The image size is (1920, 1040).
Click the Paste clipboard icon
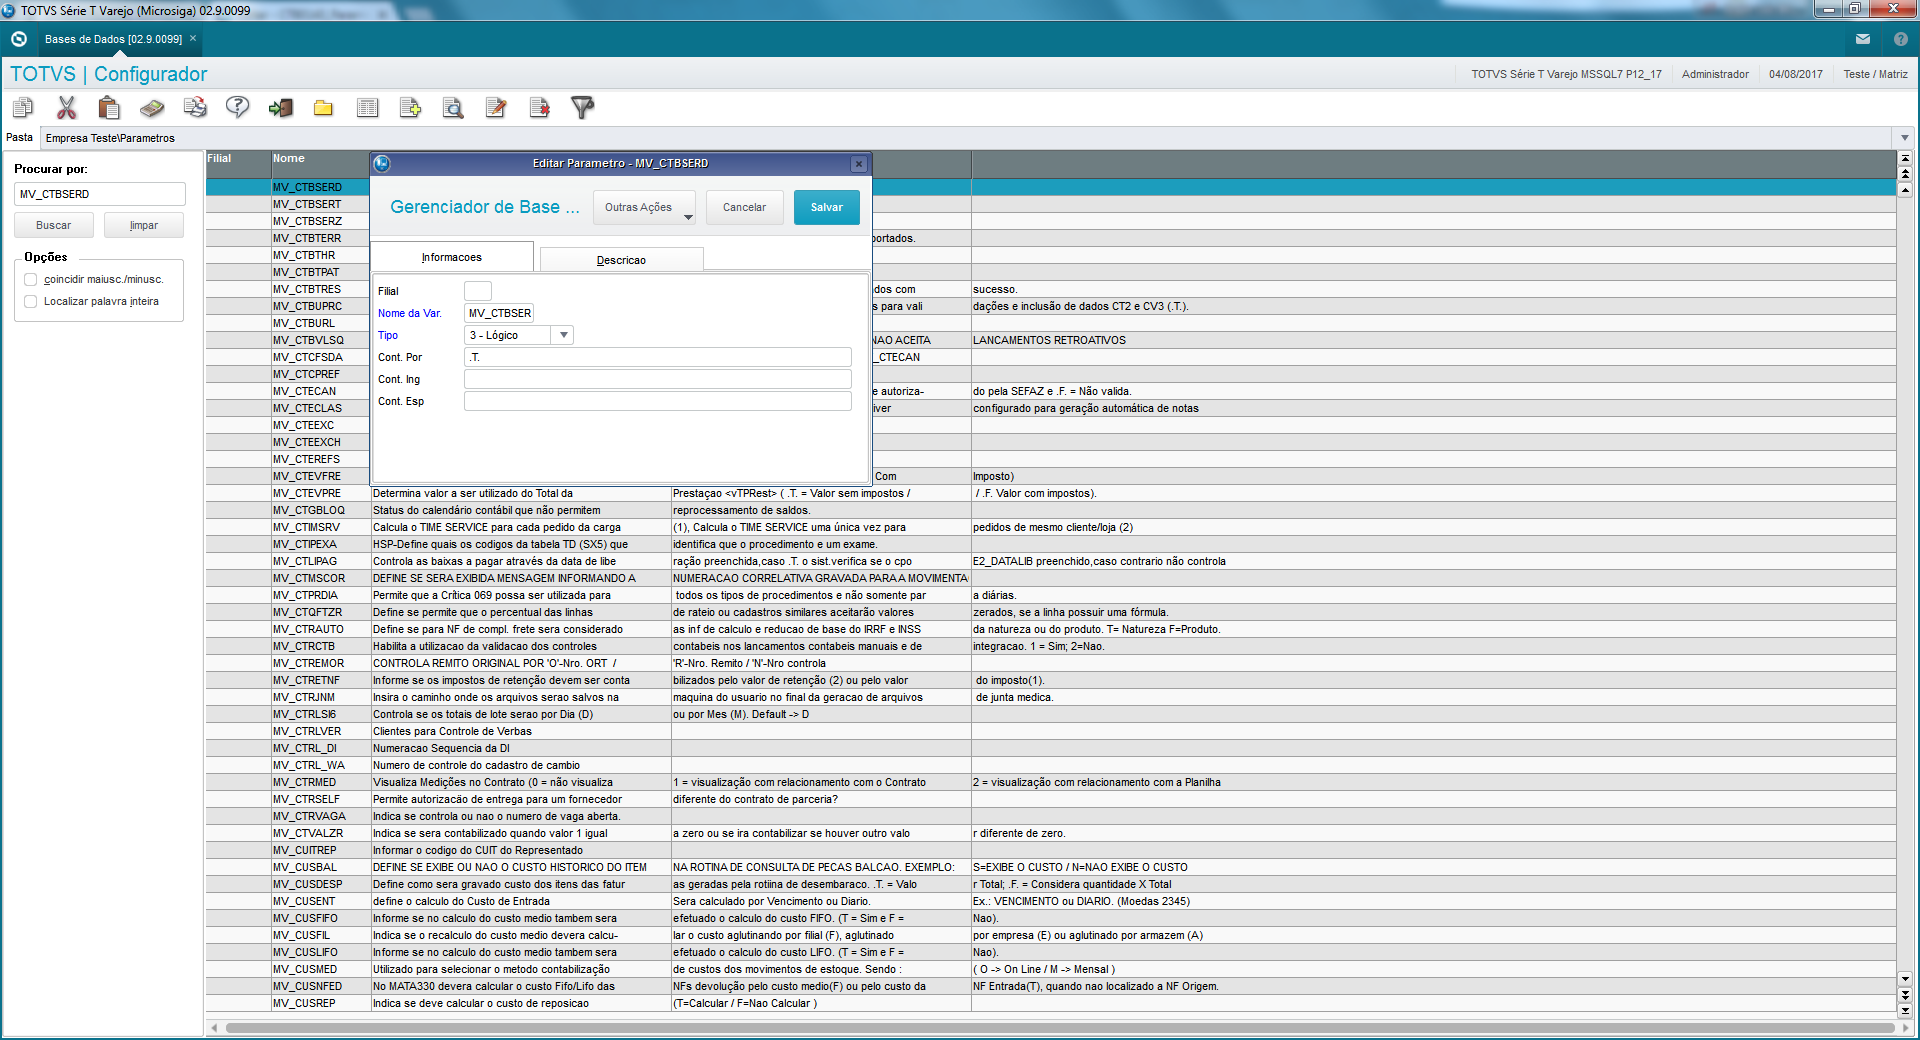[x=109, y=107]
